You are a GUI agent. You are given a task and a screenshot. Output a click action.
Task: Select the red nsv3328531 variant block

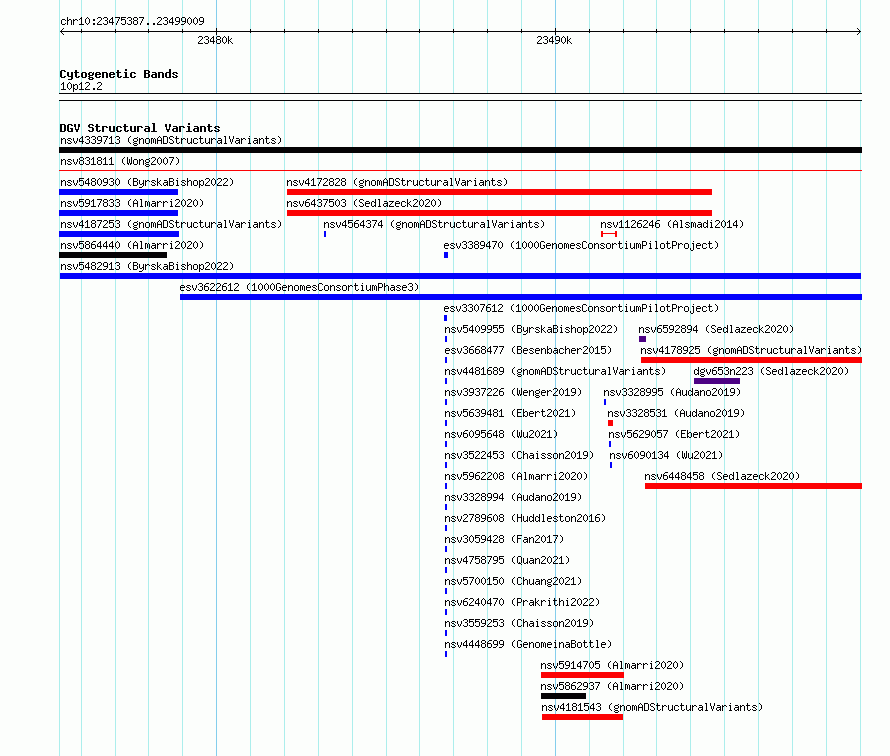pyautogui.click(x=610, y=423)
